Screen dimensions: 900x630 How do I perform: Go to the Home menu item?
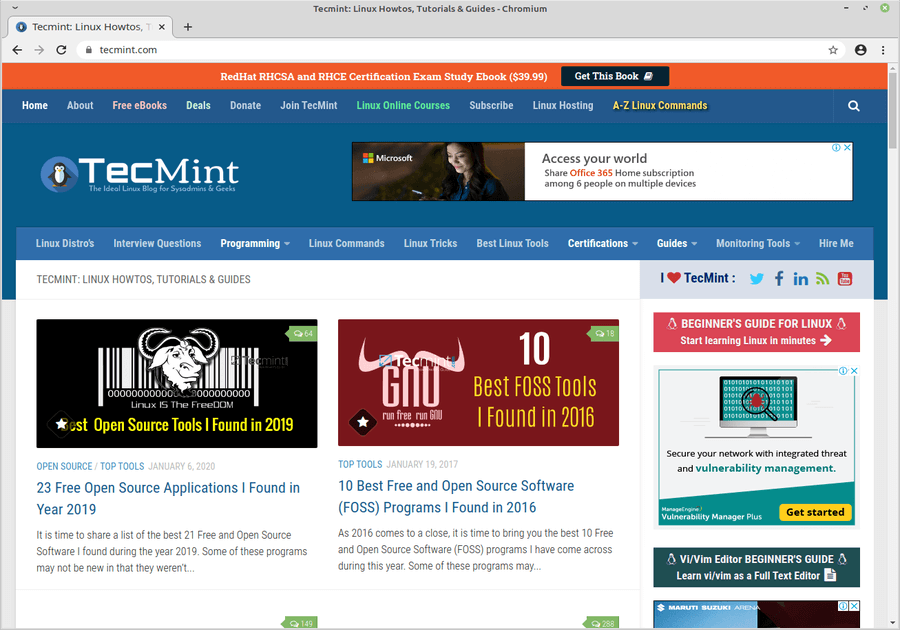[x=35, y=106]
